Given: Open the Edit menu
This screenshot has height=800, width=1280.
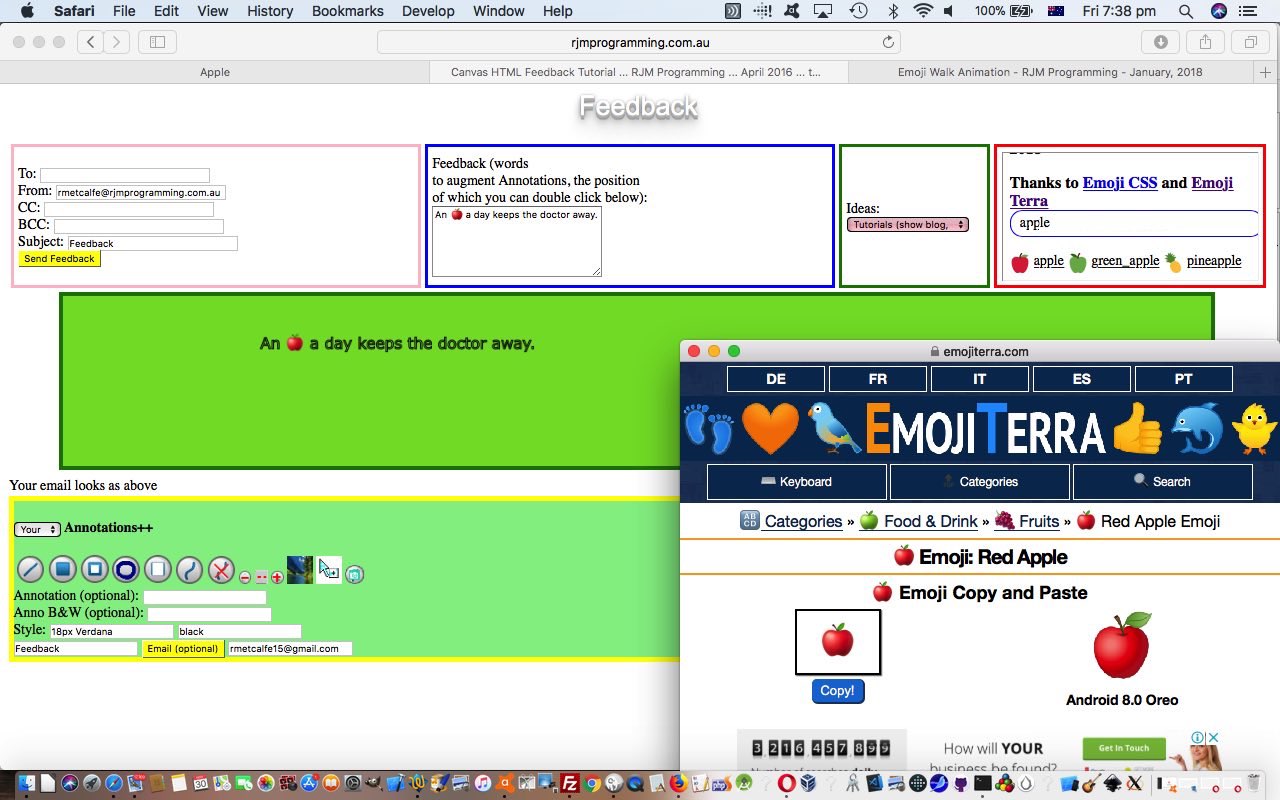Looking at the screenshot, I should pos(166,11).
